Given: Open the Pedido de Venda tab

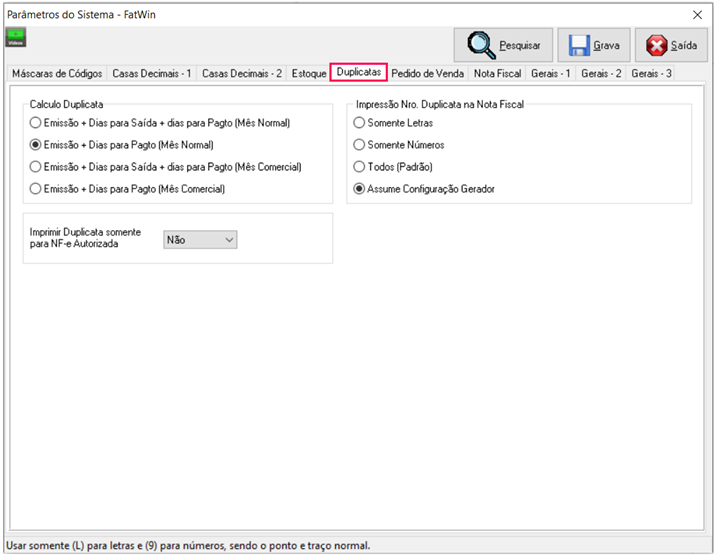Looking at the screenshot, I should pos(427,74).
